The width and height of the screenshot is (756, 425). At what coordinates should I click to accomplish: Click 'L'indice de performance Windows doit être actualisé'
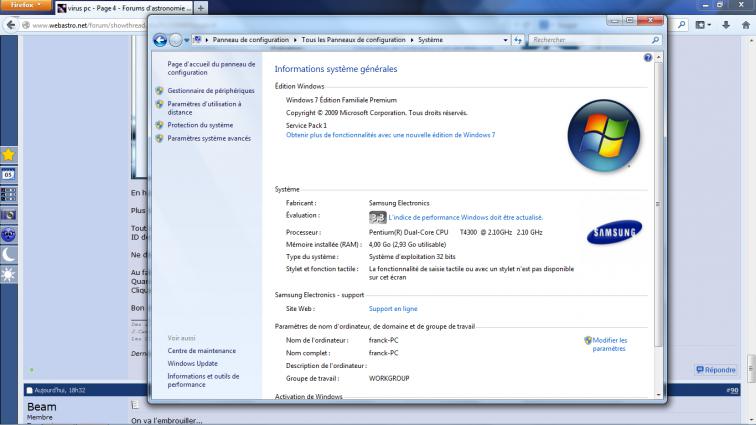coord(466,218)
